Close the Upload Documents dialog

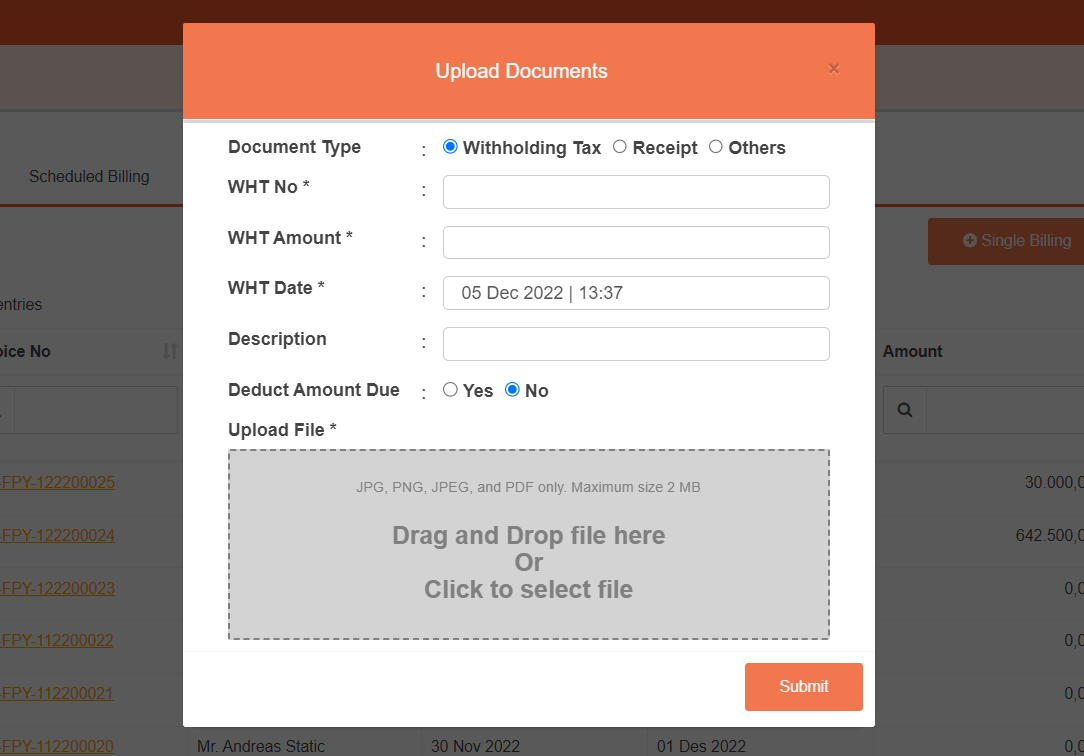833,69
